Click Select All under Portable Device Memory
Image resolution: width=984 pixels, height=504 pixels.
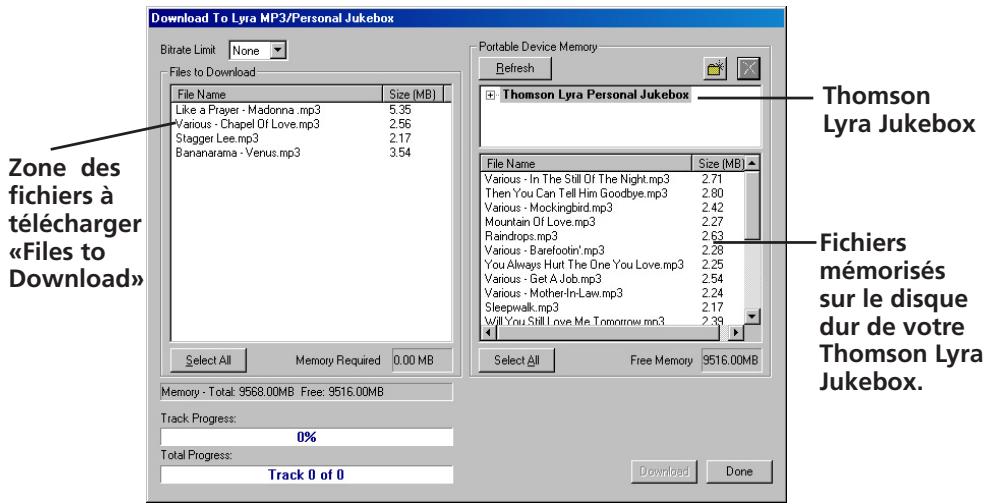(x=516, y=360)
